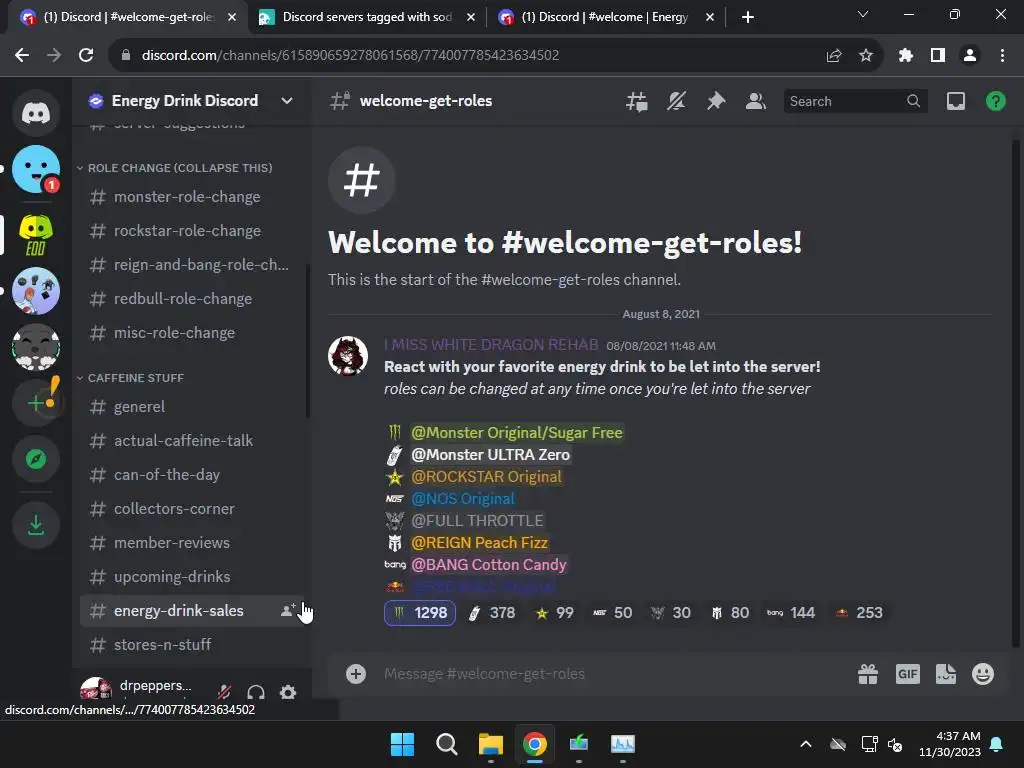1024x768 pixels.
Task: Click the Discord Search input field
Action: tap(855, 101)
